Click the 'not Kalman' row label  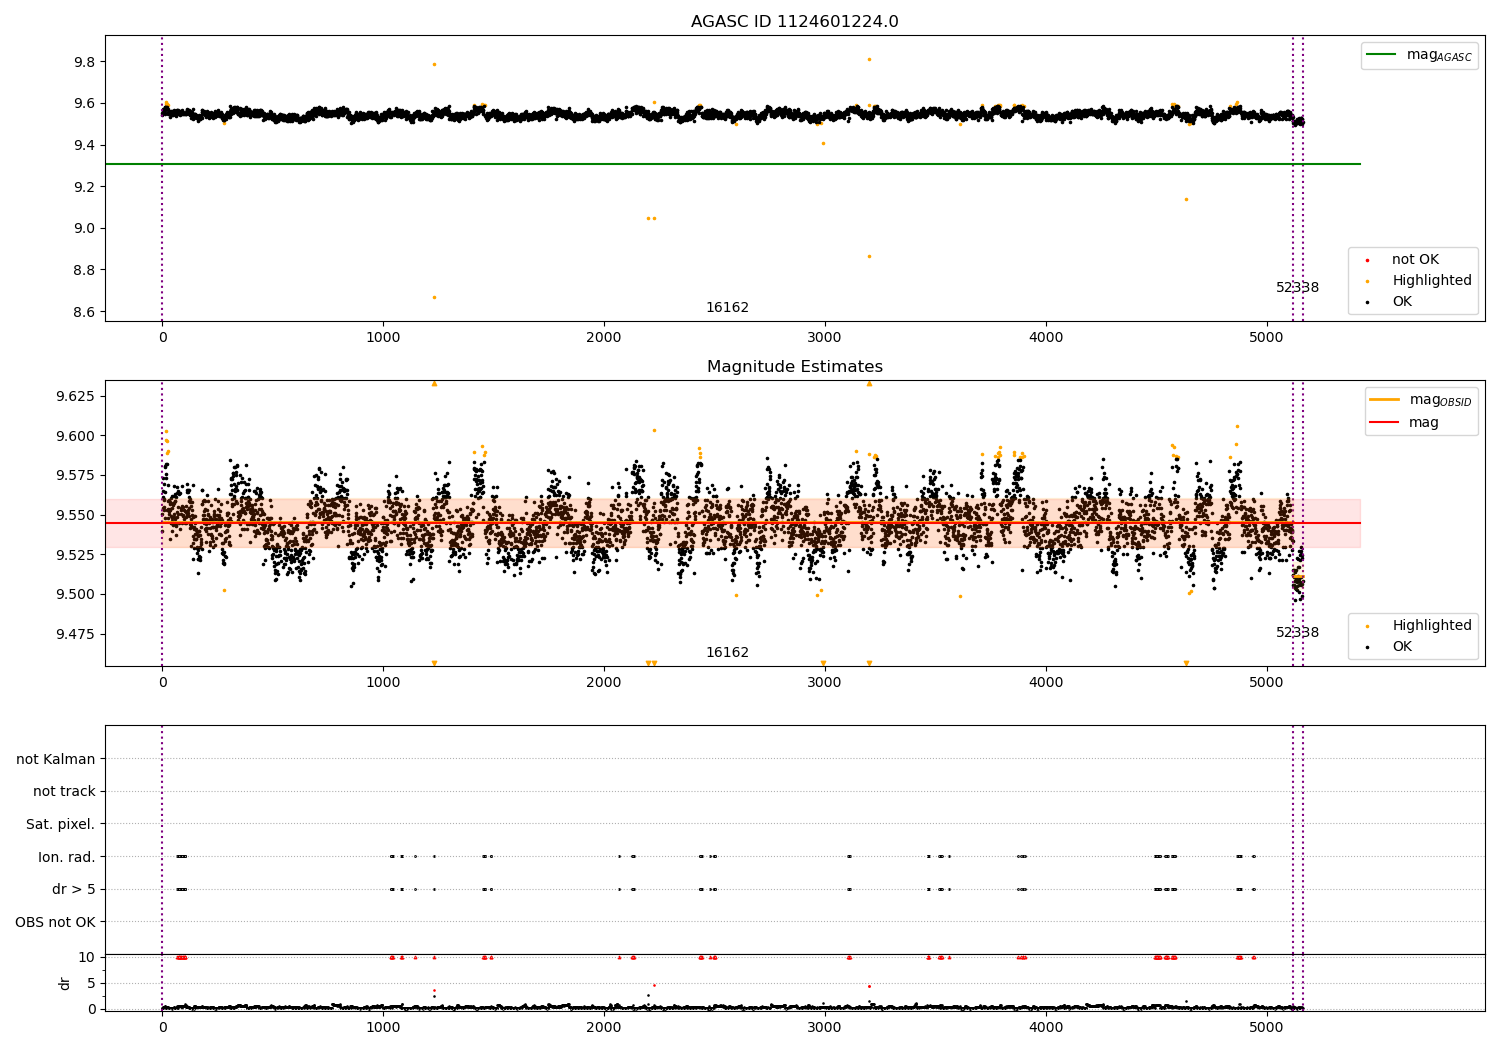[x=56, y=759]
